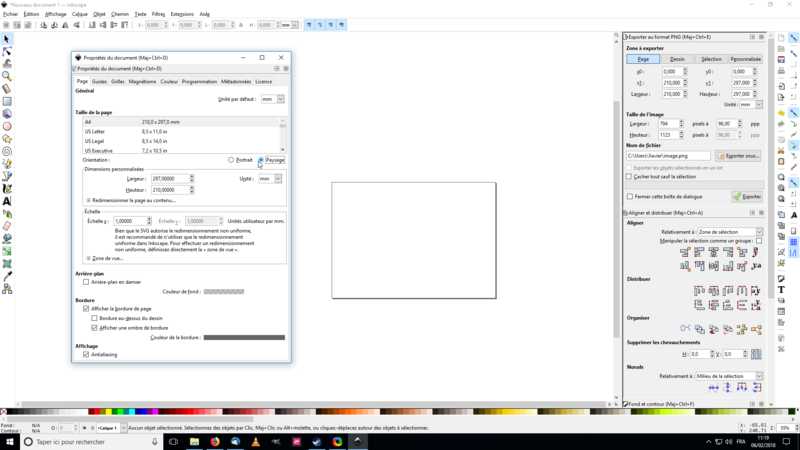Select the Paysage orientation radio button

(x=261, y=160)
